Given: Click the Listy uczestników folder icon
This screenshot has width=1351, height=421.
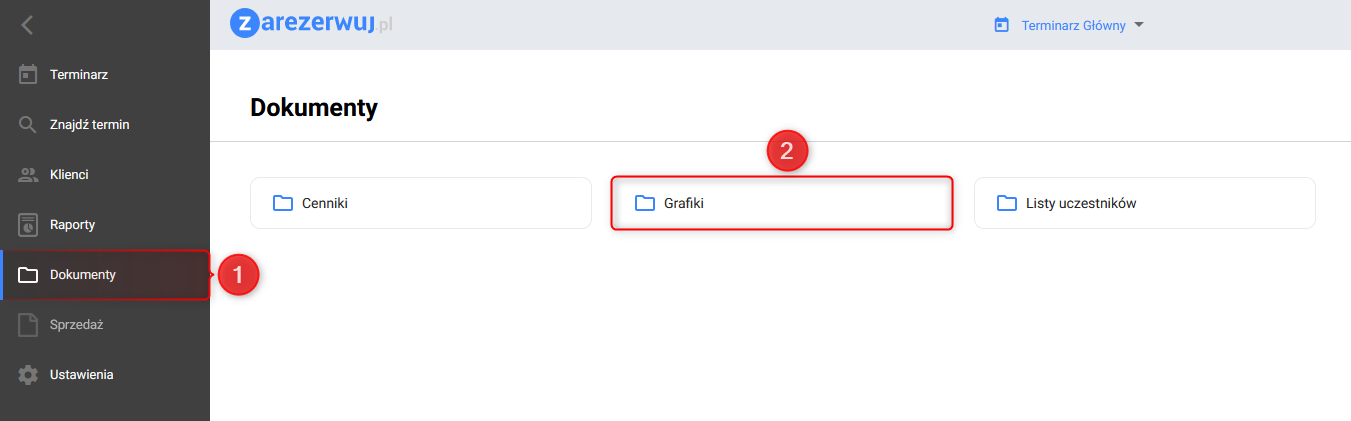Looking at the screenshot, I should pos(1006,204).
